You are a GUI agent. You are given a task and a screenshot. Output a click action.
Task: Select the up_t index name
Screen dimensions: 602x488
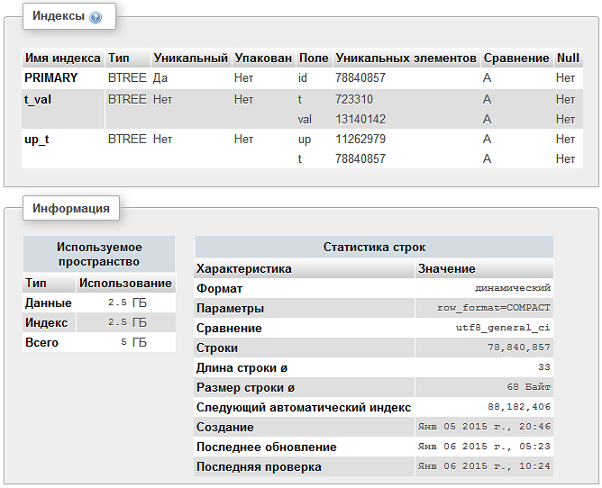[x=36, y=139]
